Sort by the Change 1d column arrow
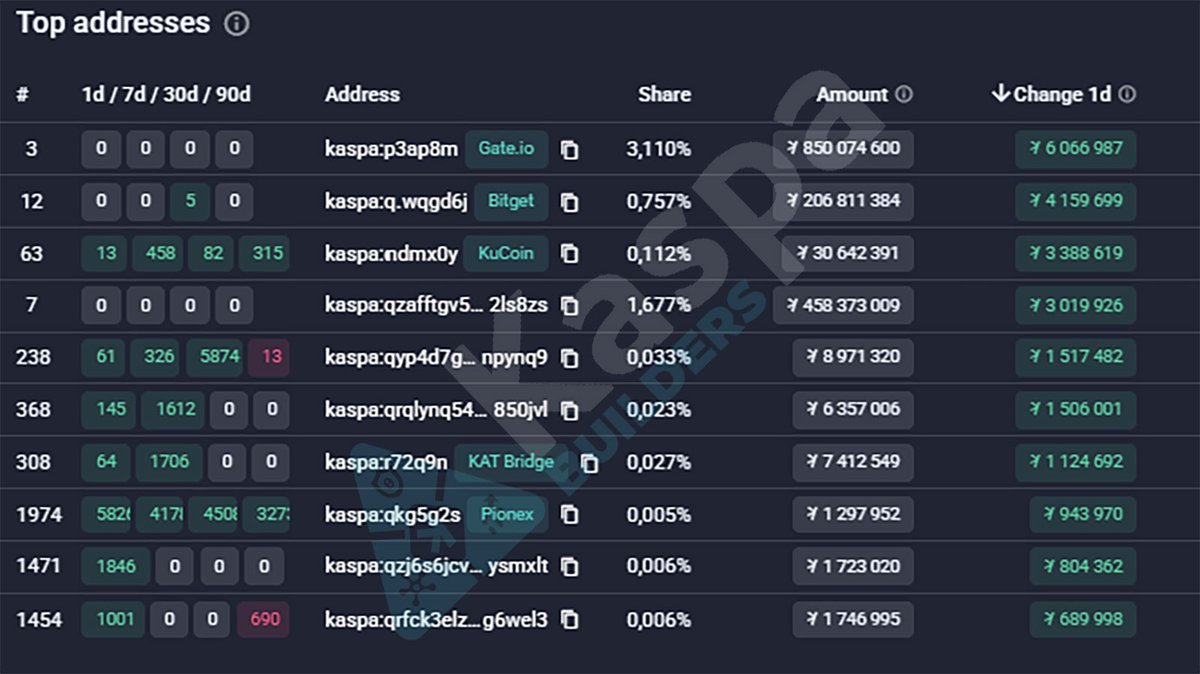The width and height of the screenshot is (1200, 674). click(1000, 93)
